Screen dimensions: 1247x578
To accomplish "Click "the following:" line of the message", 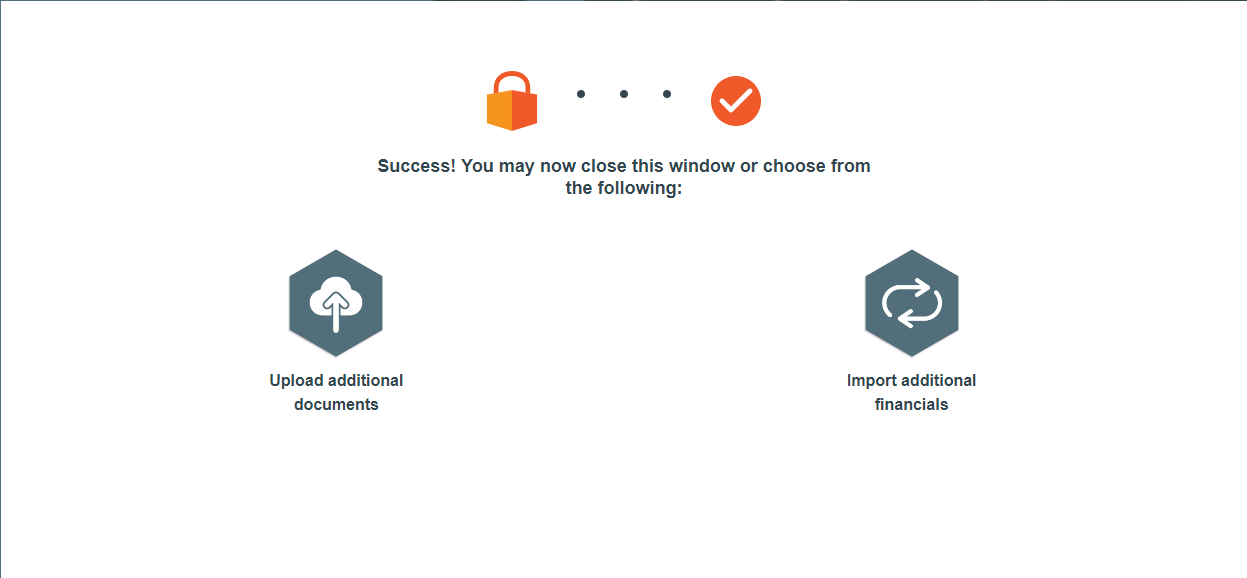I will tap(624, 188).
